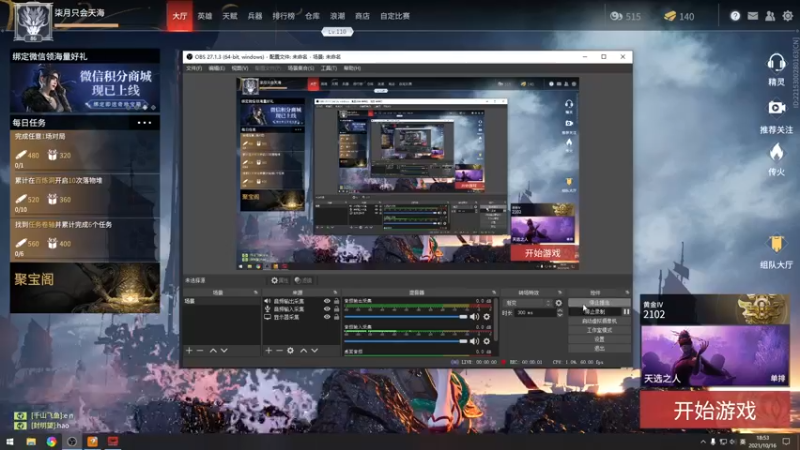Mute 音频输出采集 speaker icon in mixer

(474, 317)
